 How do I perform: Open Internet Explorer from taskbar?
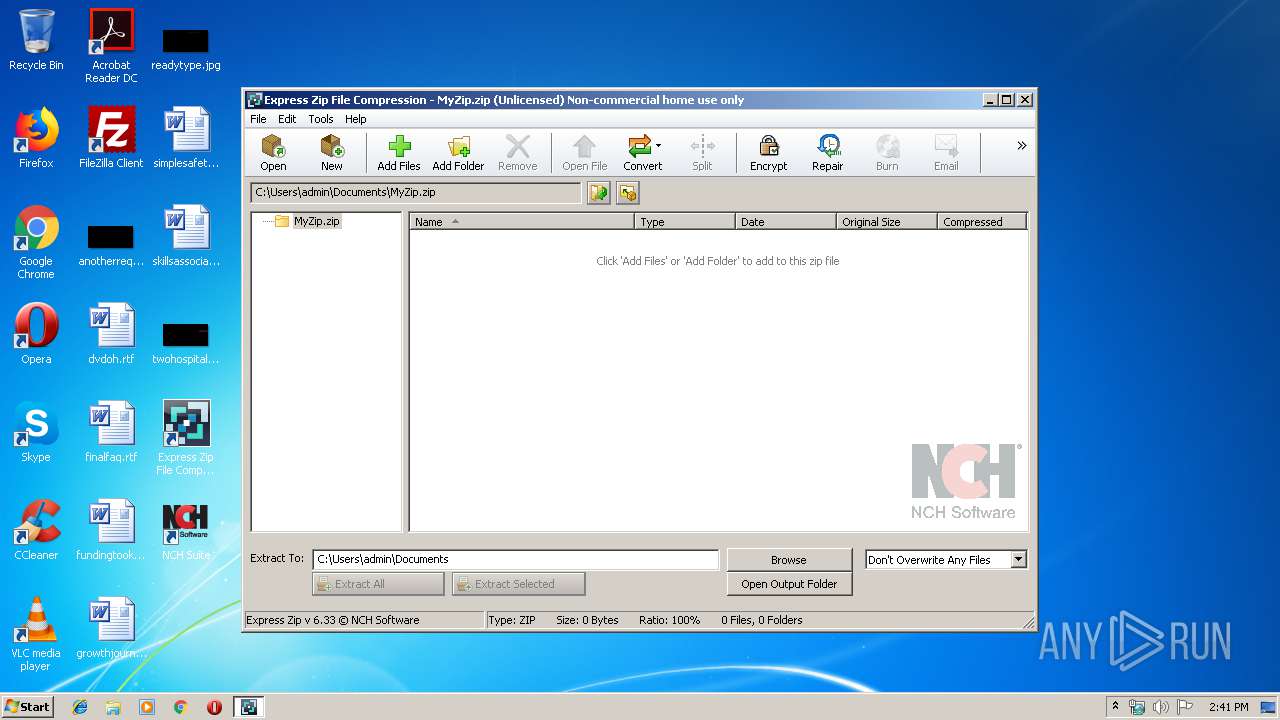click(x=80, y=707)
